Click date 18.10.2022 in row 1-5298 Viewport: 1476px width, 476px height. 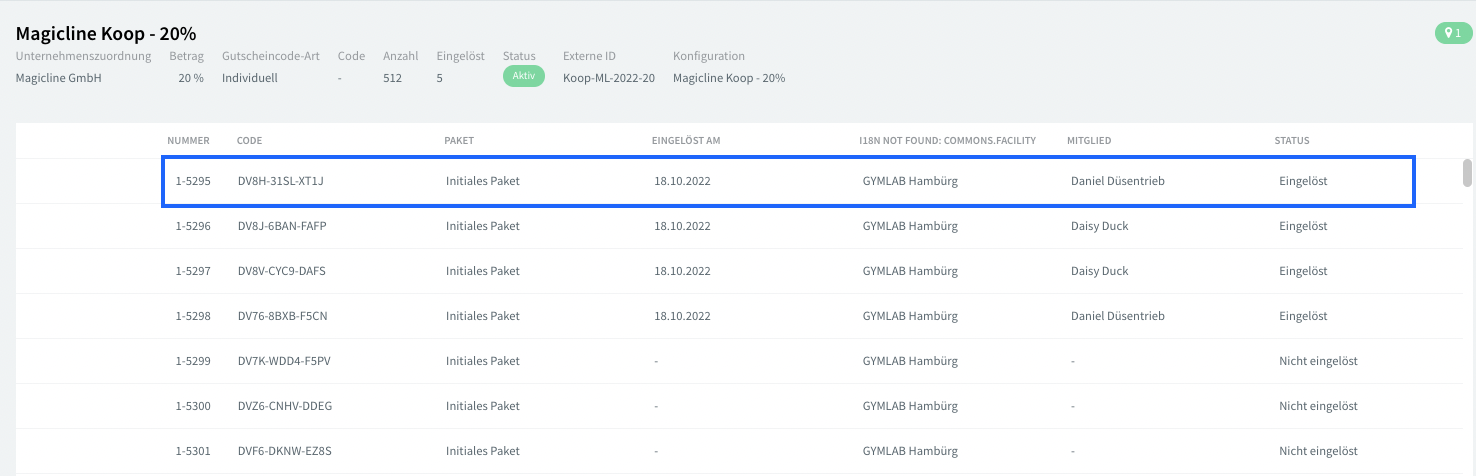tap(683, 316)
